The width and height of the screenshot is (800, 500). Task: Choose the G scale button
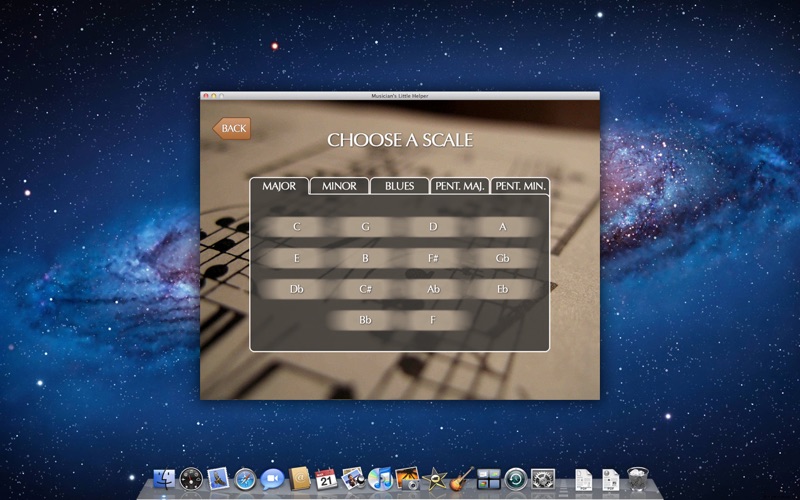pos(365,227)
